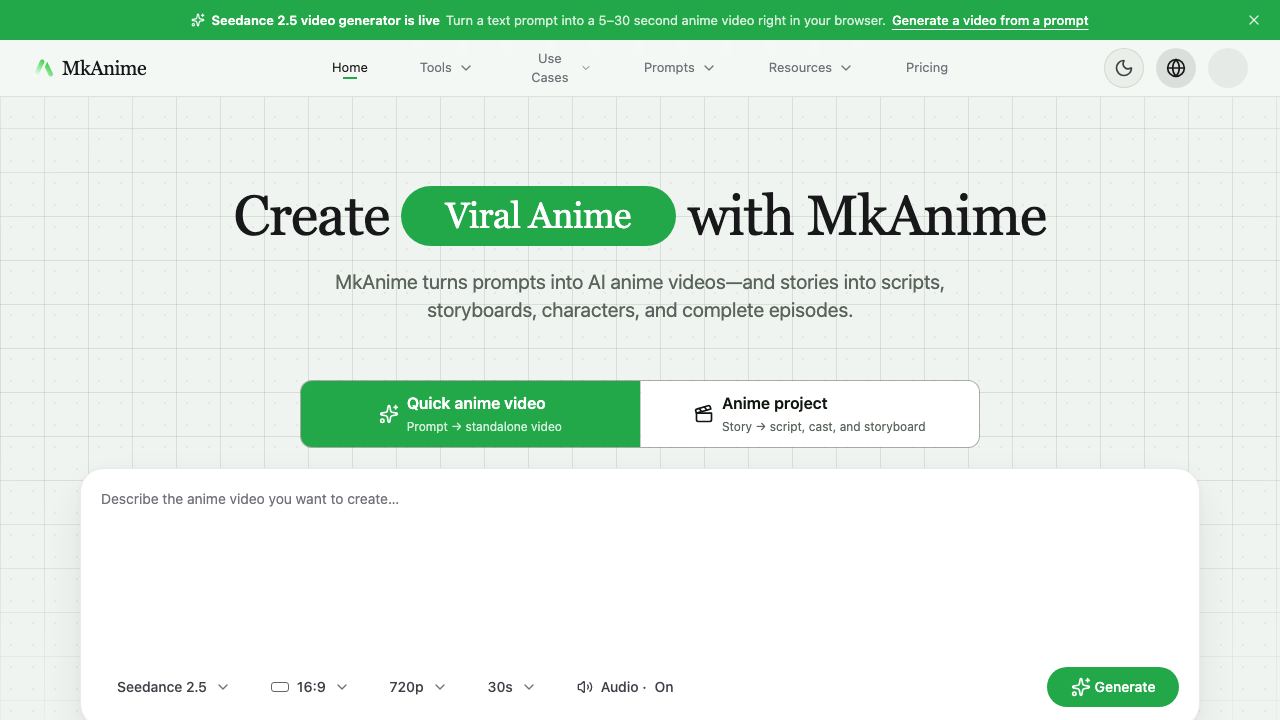Open the Seedance 2.5 model dropdown

click(x=173, y=687)
